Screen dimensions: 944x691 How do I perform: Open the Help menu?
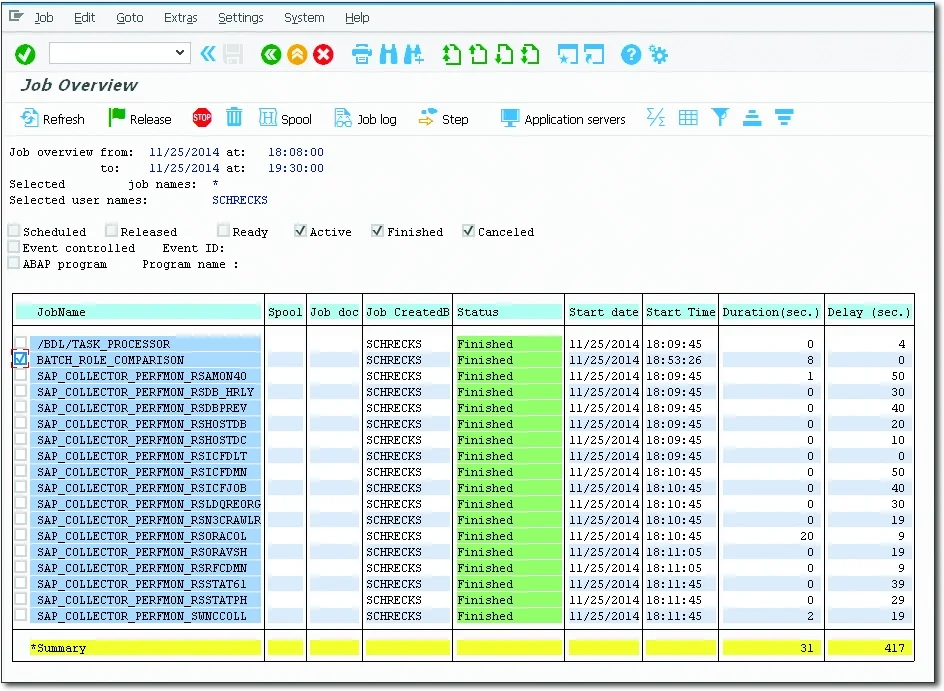click(x=357, y=17)
